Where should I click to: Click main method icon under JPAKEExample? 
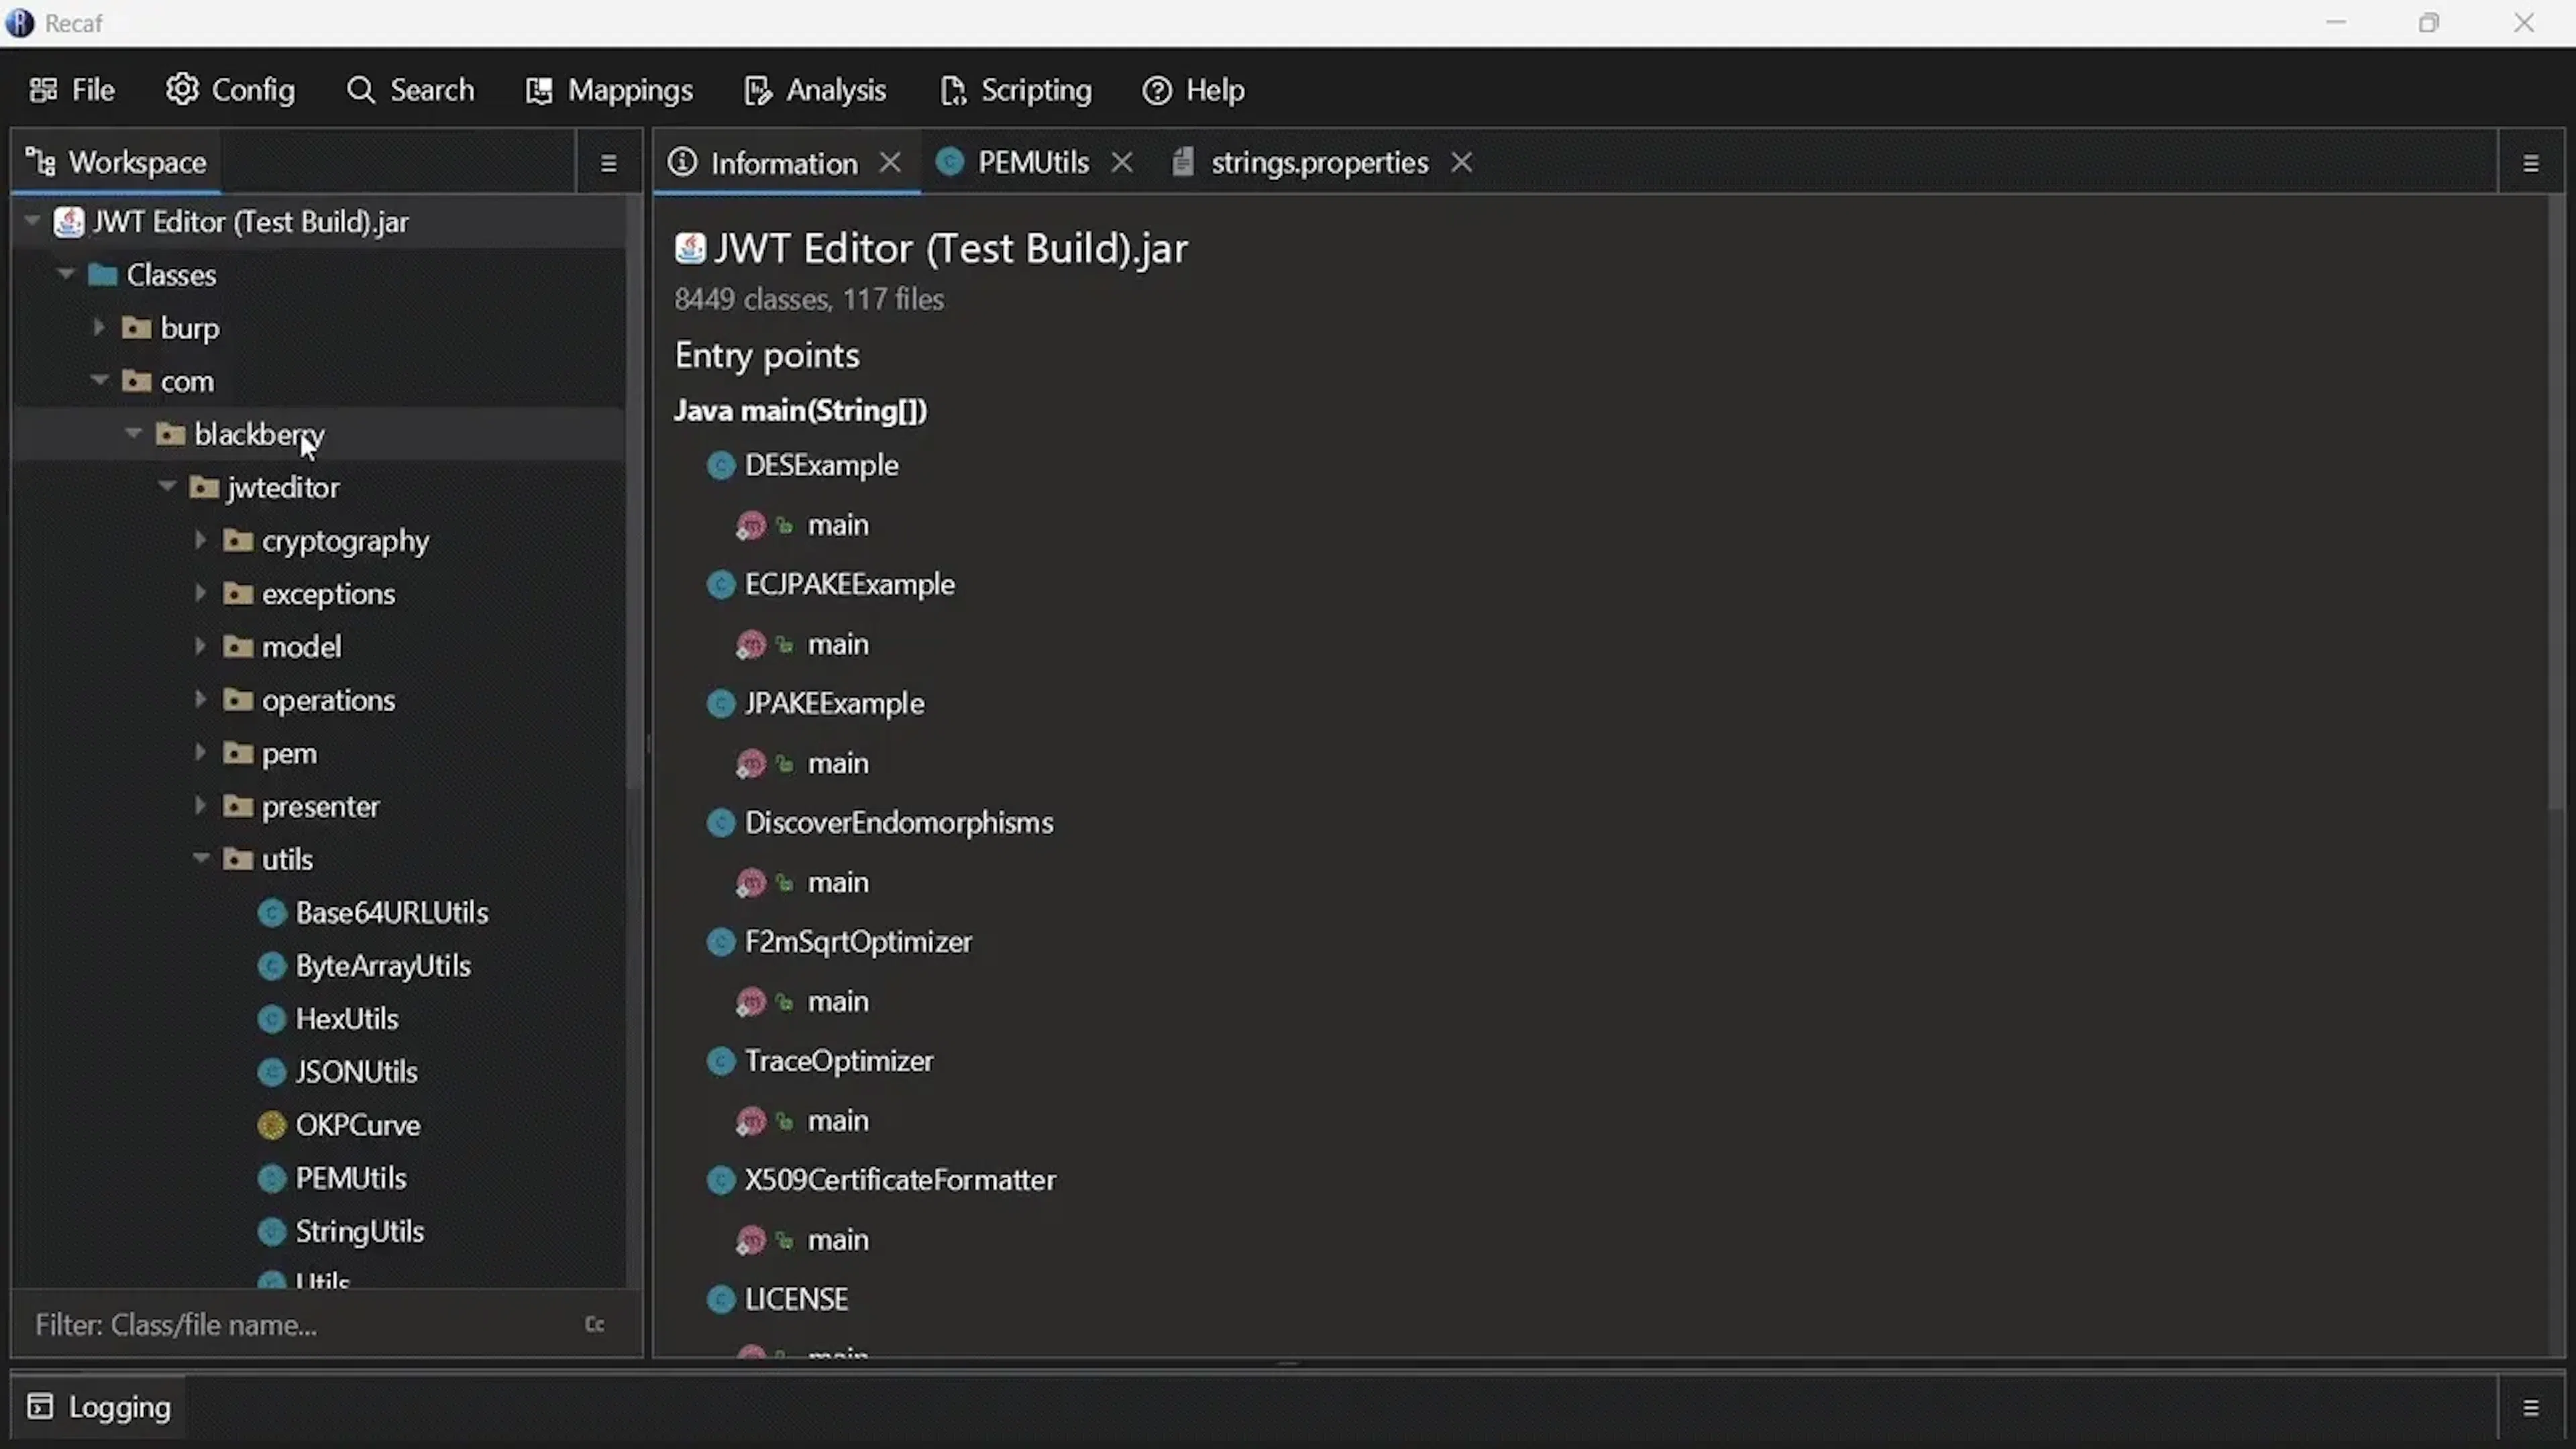point(751,763)
